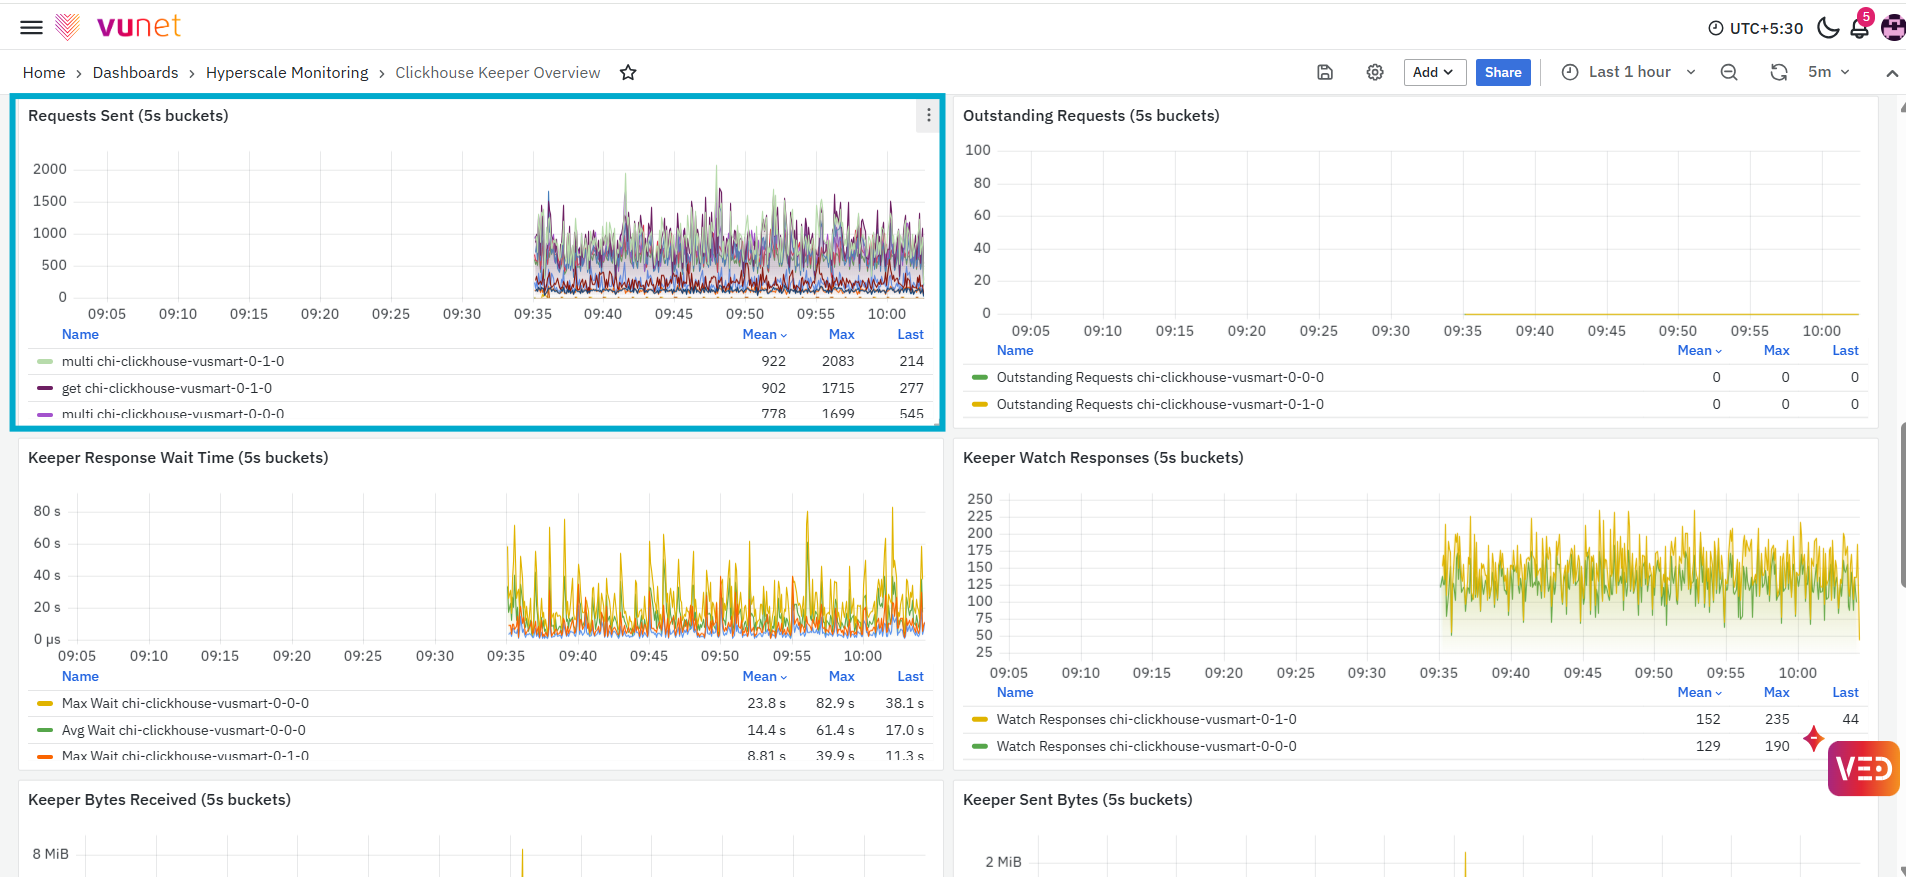Viewport: 1906px width, 877px height.
Task: Open the 5m refresh interval dropdown
Action: click(1828, 72)
